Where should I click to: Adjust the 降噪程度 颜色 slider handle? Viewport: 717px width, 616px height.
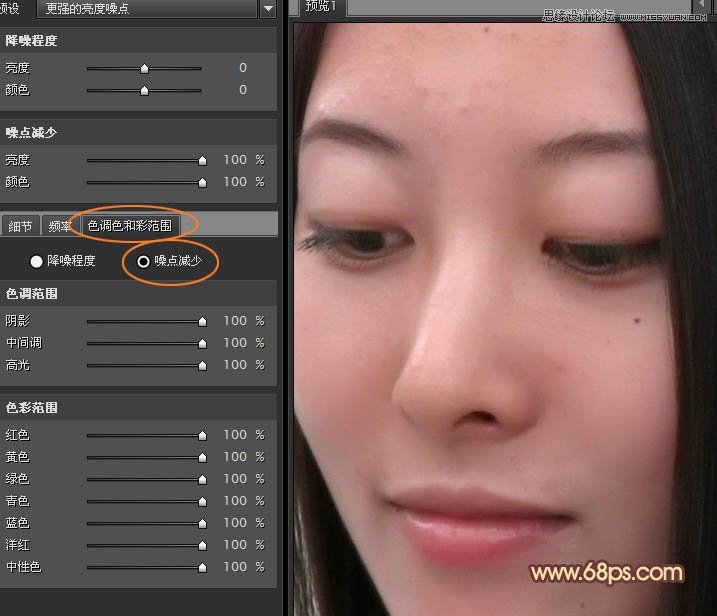tap(144, 91)
